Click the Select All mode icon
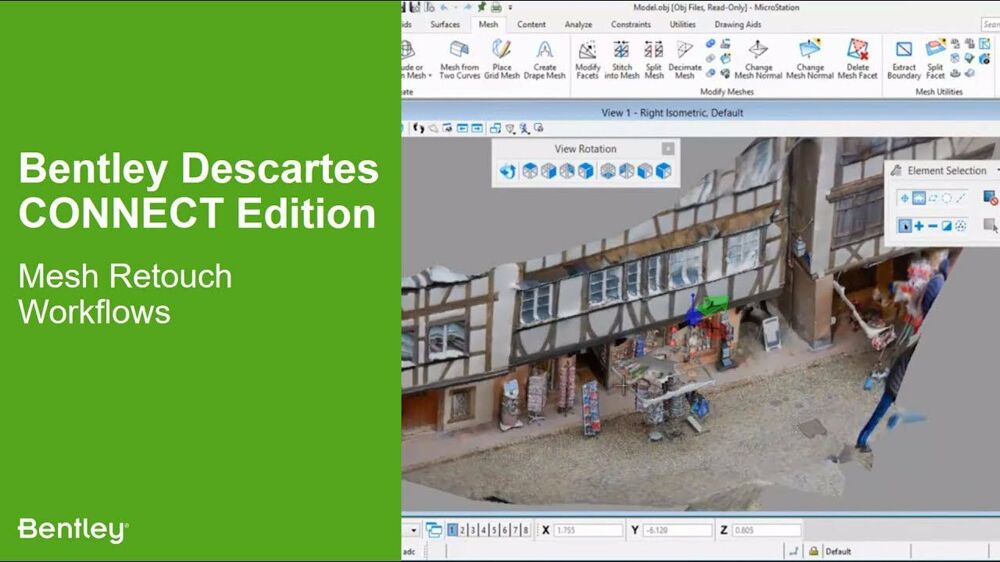The width and height of the screenshot is (1000, 562). 960,226
